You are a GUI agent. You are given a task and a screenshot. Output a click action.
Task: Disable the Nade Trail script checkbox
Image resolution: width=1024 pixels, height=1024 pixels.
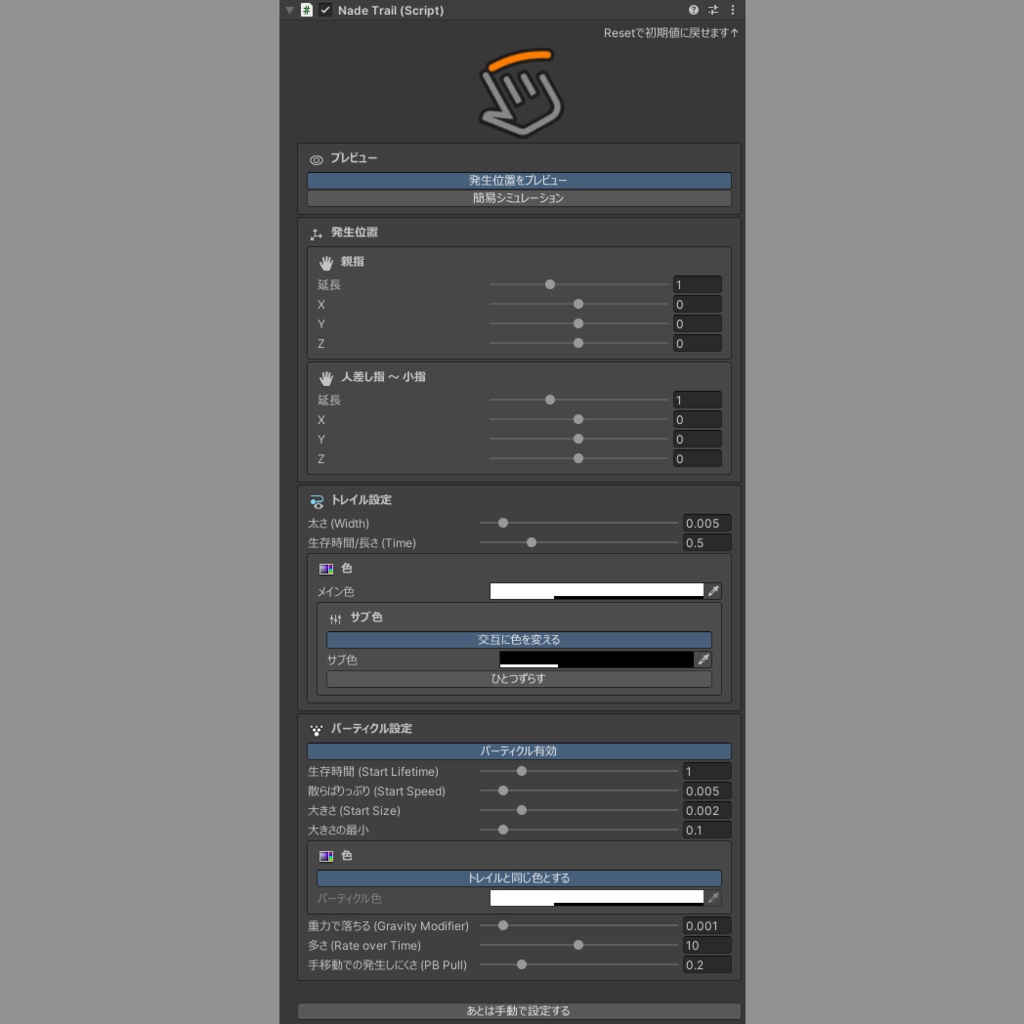tap(325, 10)
